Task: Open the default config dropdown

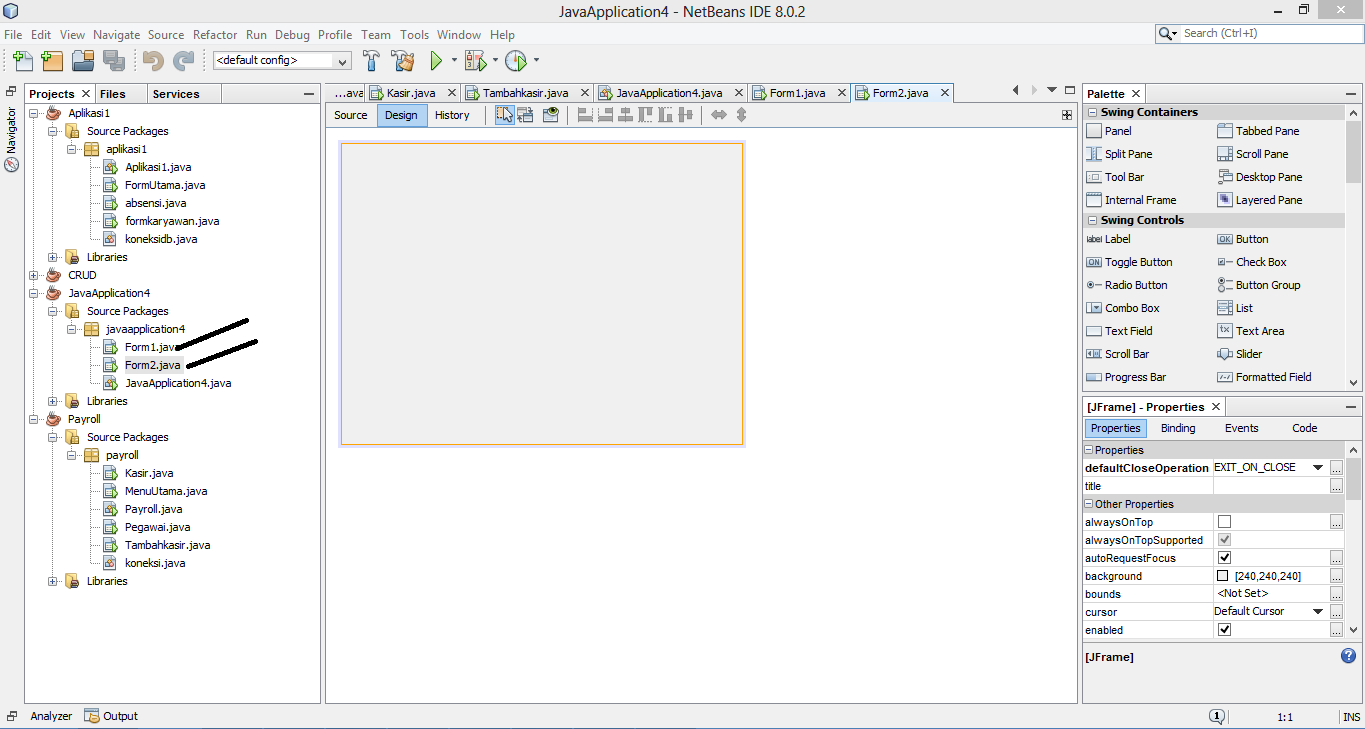Action: [x=343, y=61]
